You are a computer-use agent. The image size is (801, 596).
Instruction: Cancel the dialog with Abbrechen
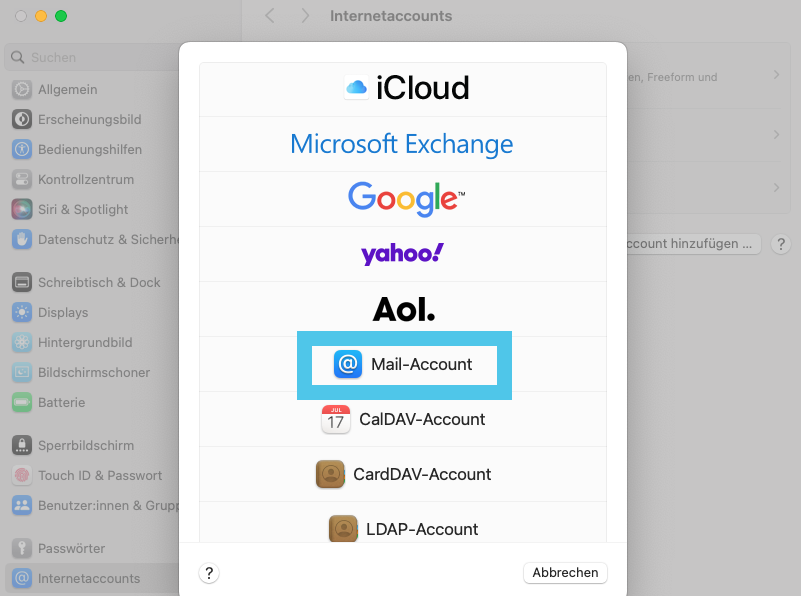click(565, 573)
